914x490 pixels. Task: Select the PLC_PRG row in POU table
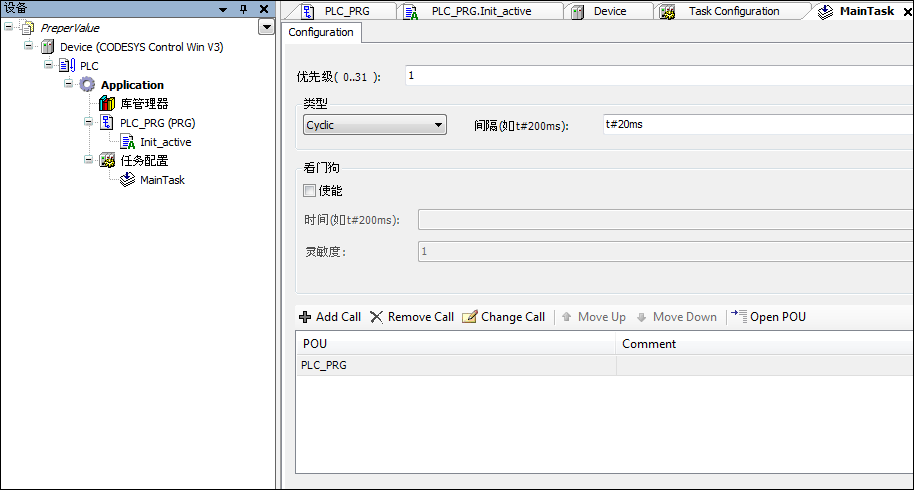(x=455, y=366)
